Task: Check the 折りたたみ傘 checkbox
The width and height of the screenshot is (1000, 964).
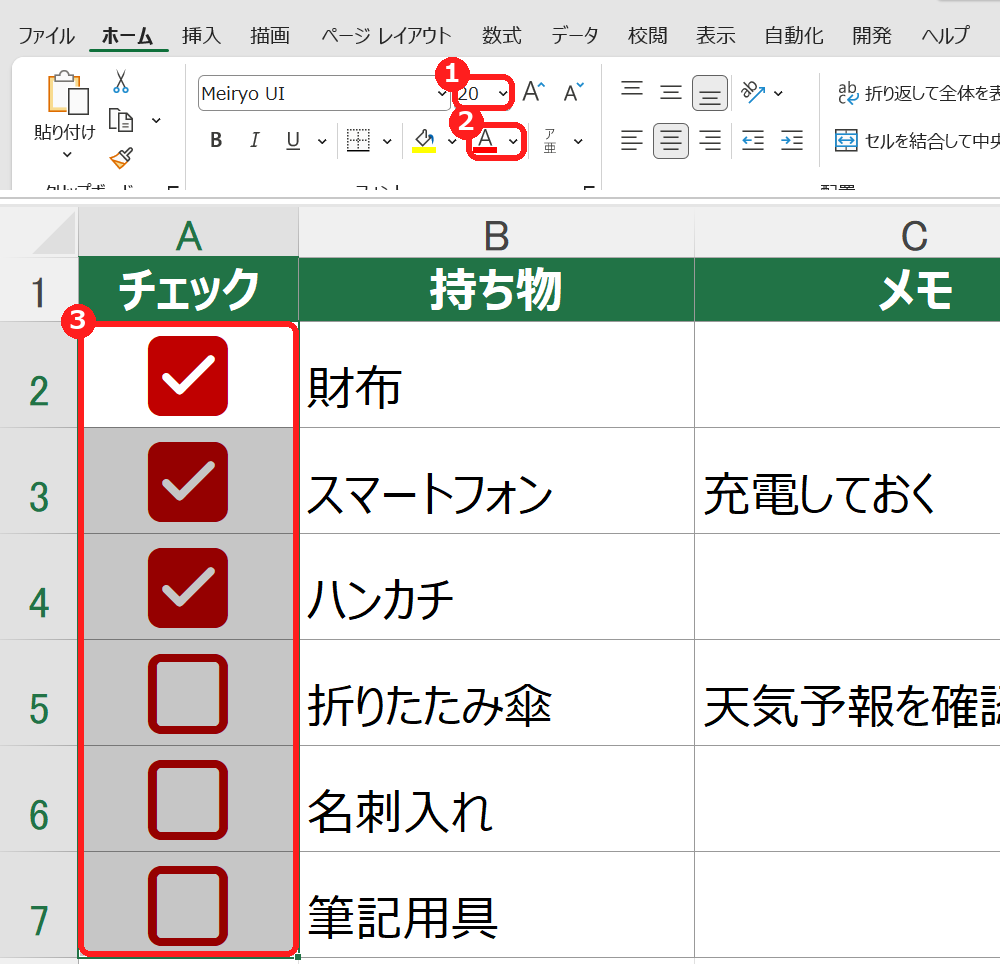Action: [188, 694]
